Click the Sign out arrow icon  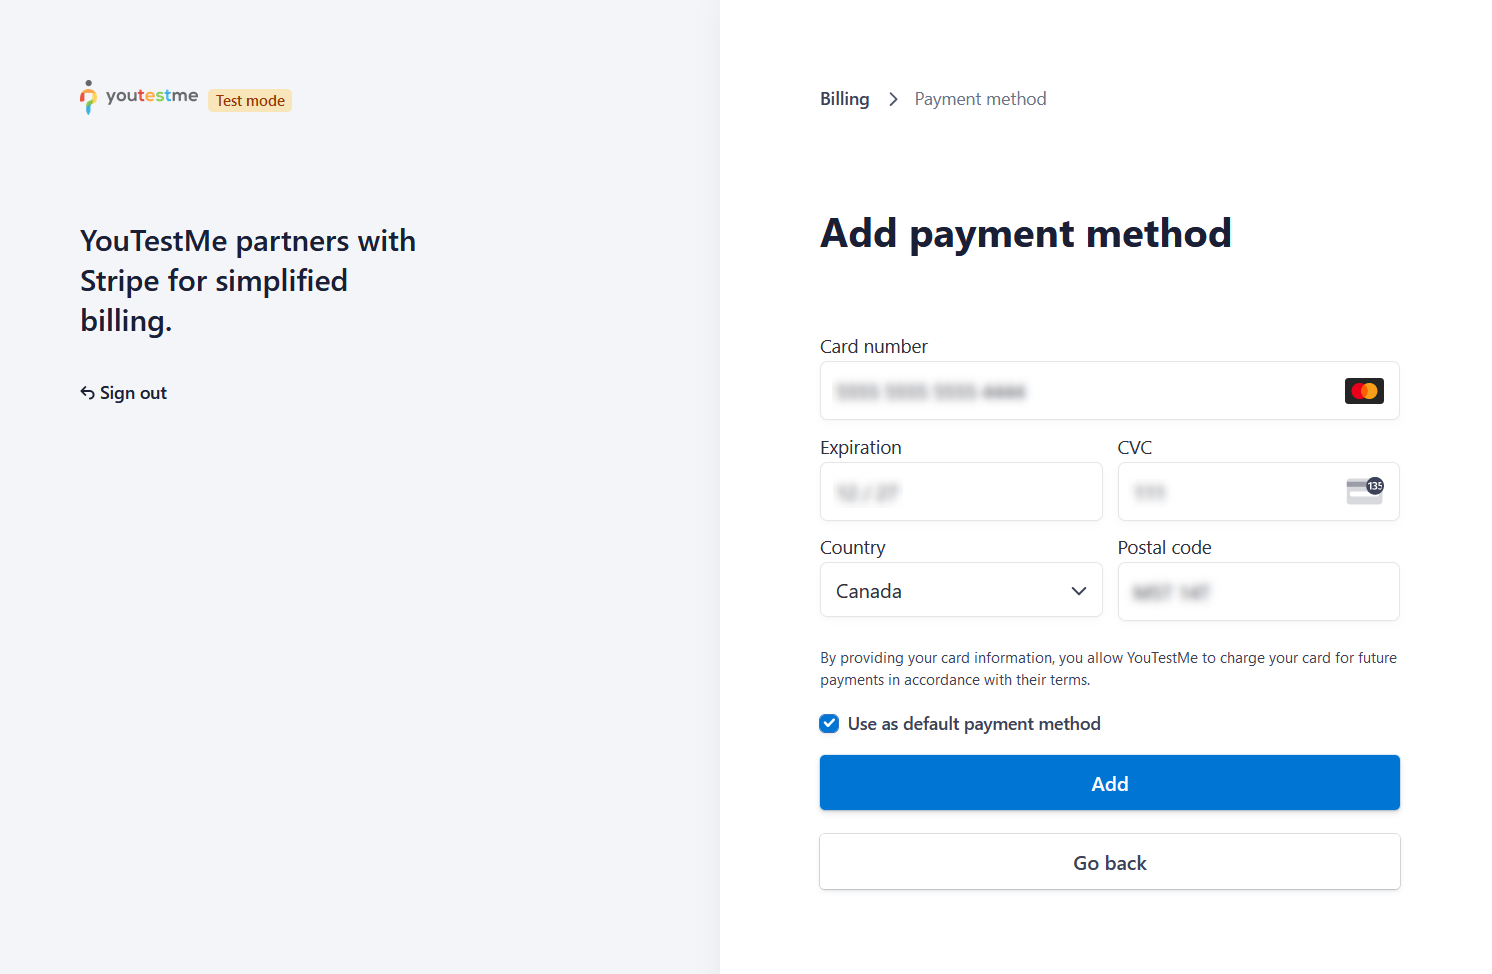(88, 393)
